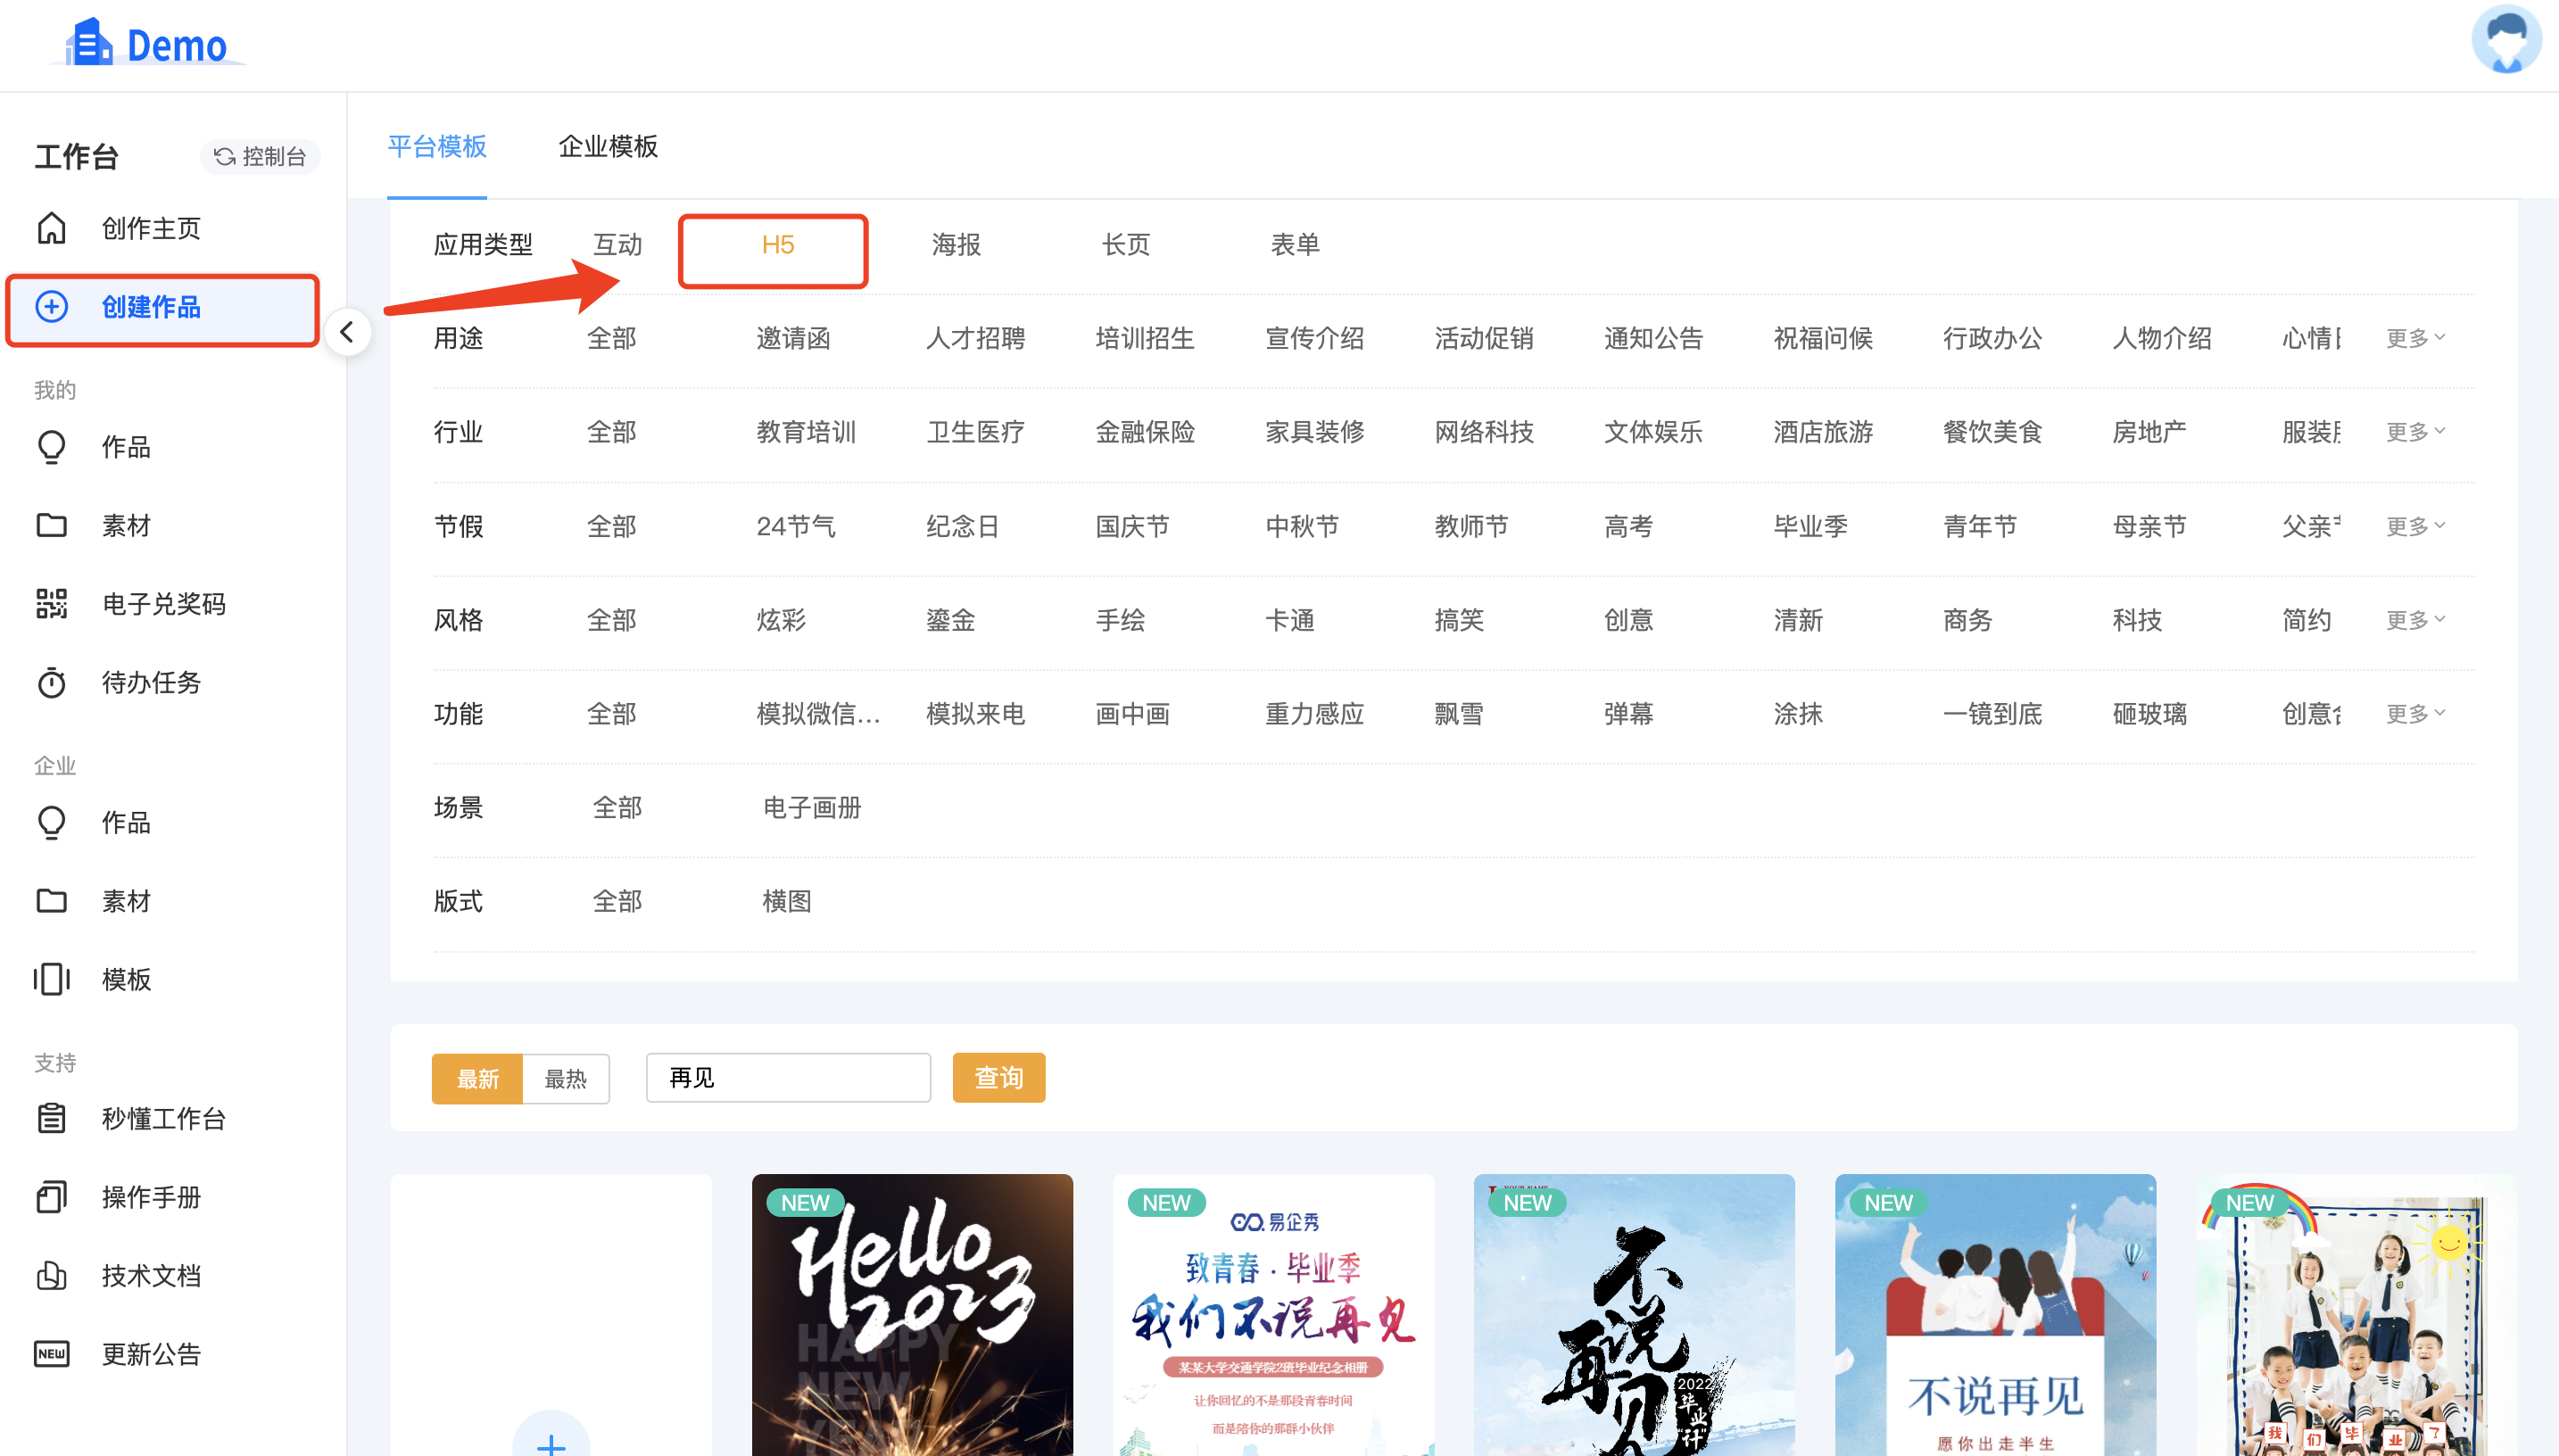Filter 用途 by 活动促销

[1484, 339]
